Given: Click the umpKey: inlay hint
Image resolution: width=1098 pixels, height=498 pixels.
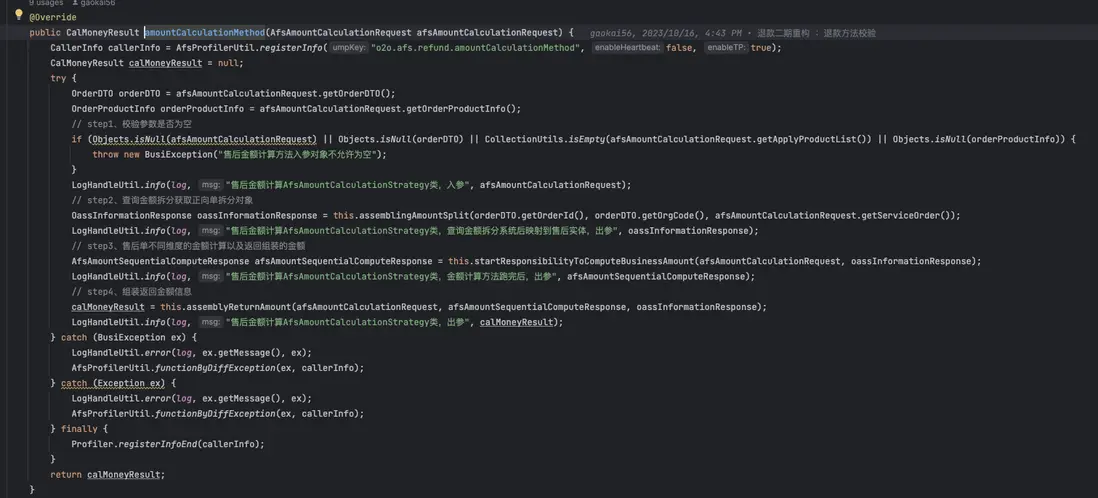Looking at the screenshot, I should (x=349, y=48).
